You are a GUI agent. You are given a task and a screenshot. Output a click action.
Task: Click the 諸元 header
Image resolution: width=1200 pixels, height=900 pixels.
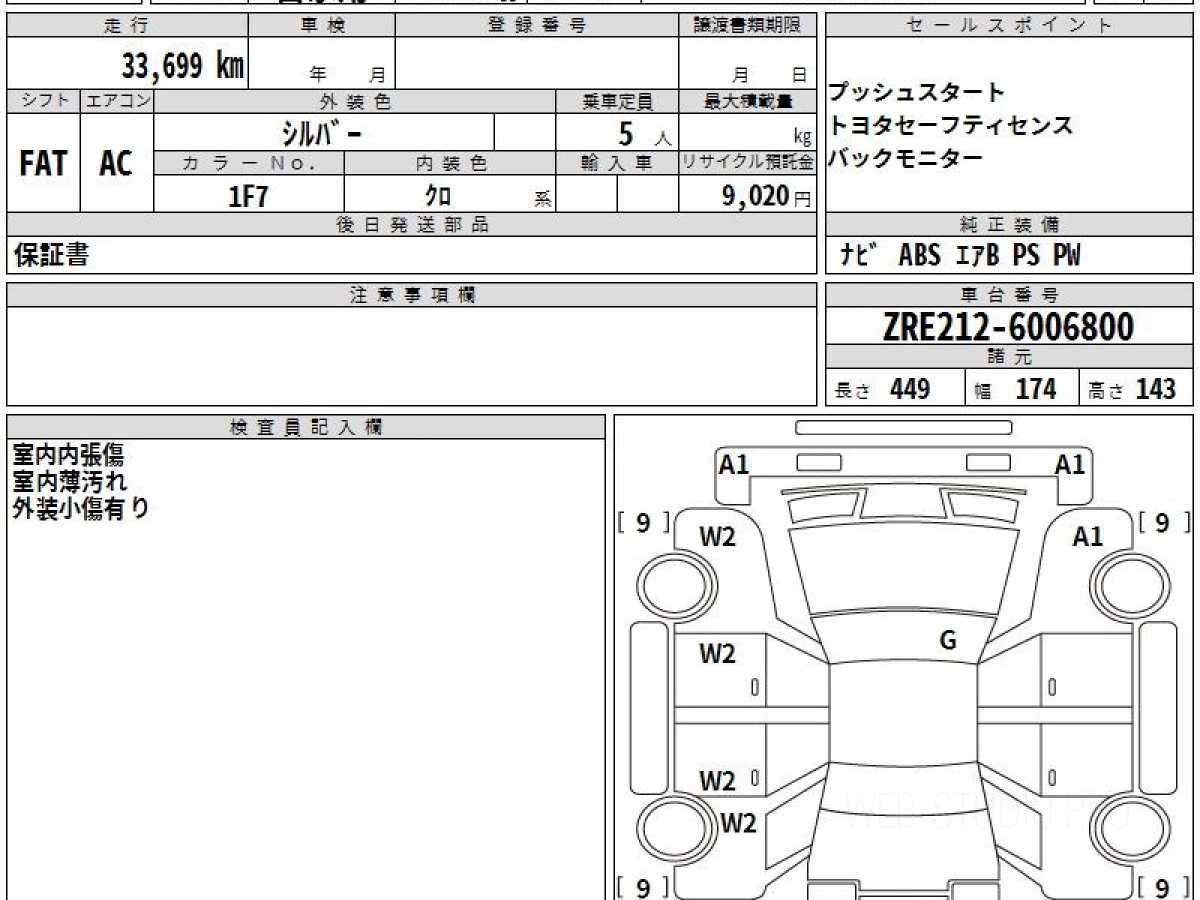click(x=1010, y=358)
